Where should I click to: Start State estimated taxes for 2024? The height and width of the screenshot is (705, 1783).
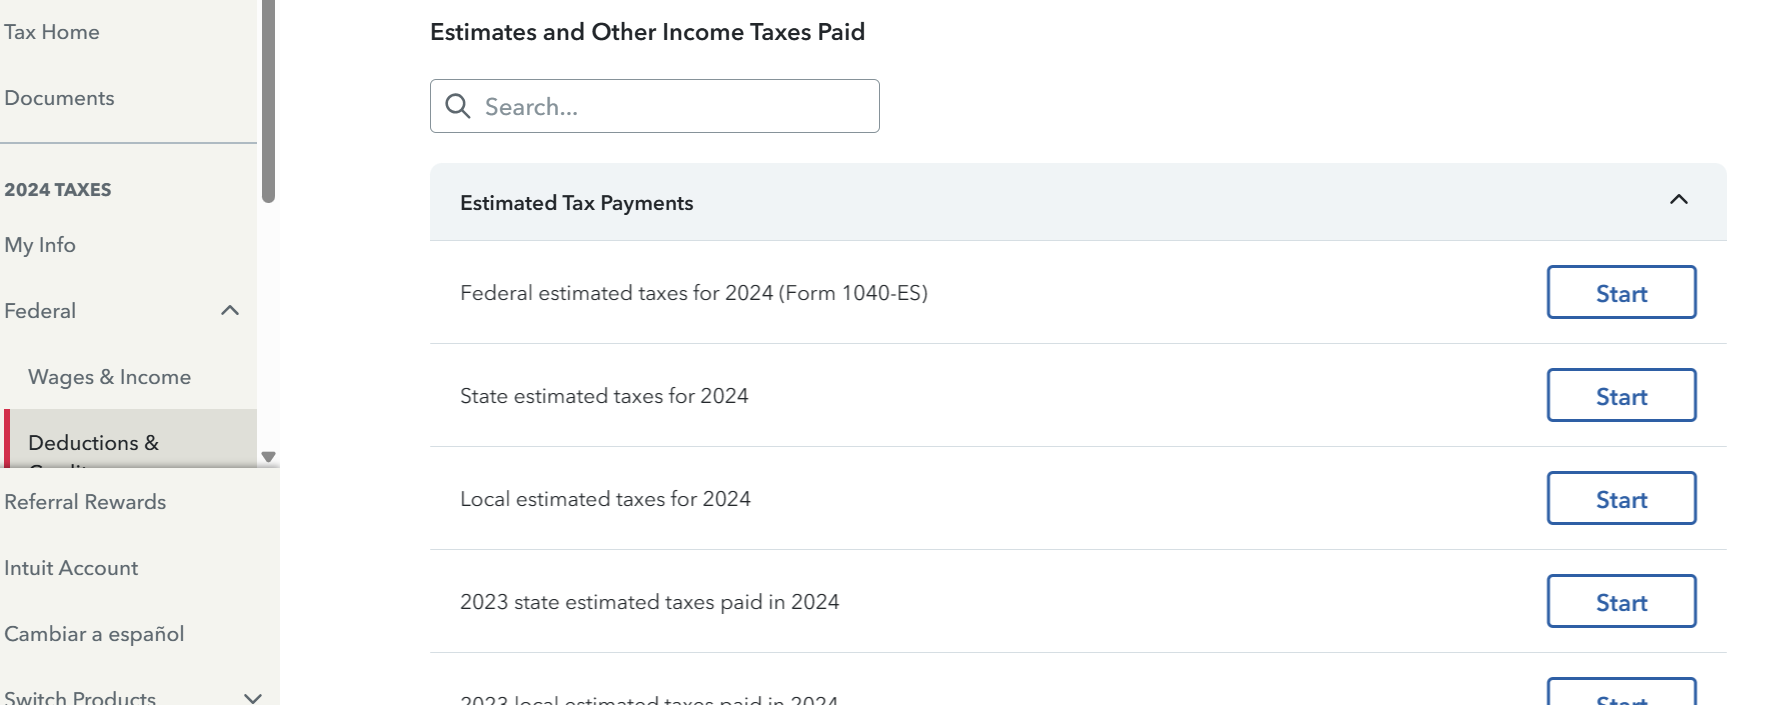click(x=1621, y=395)
